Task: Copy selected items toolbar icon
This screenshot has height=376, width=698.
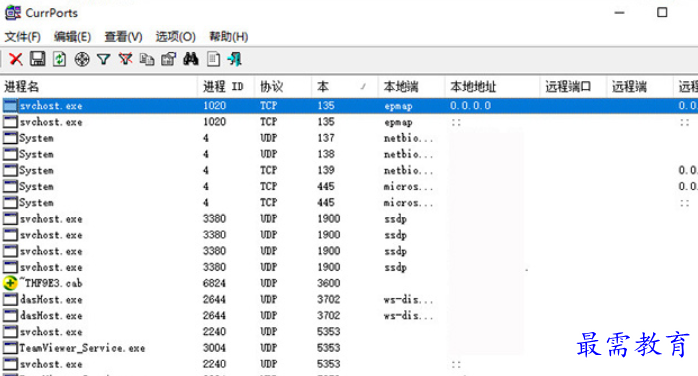Action: pyautogui.click(x=147, y=59)
